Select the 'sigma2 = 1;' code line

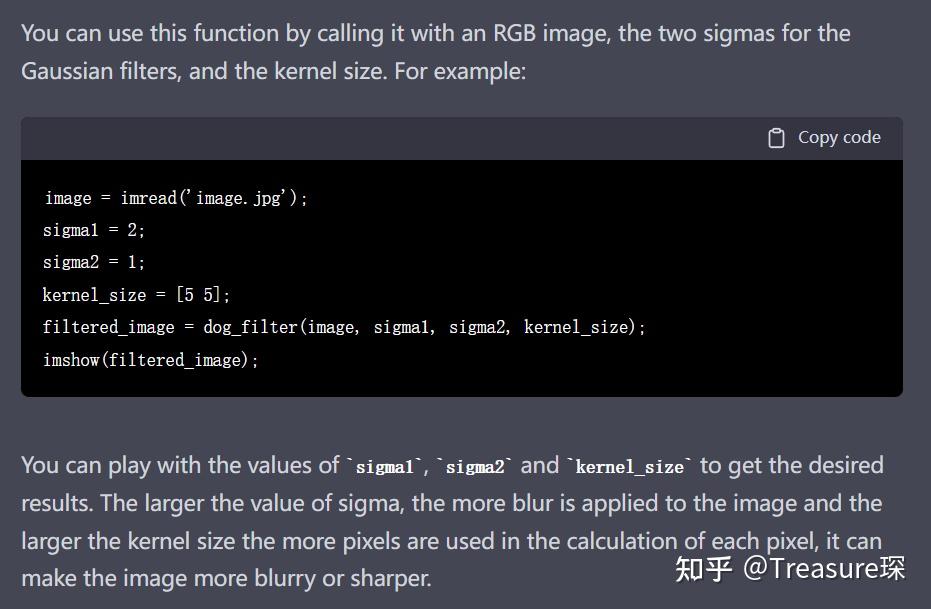pos(94,262)
